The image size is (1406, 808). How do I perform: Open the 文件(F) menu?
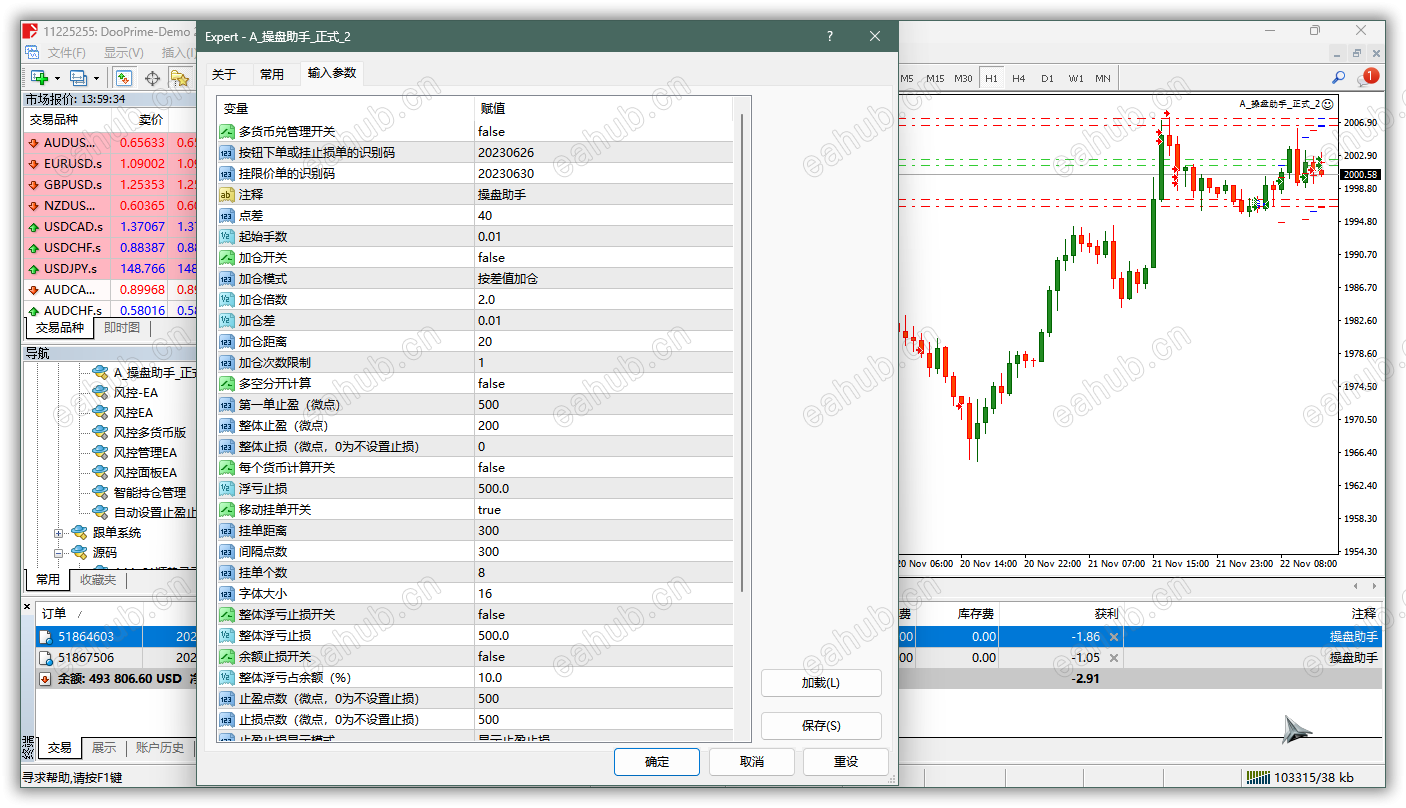pos(66,53)
